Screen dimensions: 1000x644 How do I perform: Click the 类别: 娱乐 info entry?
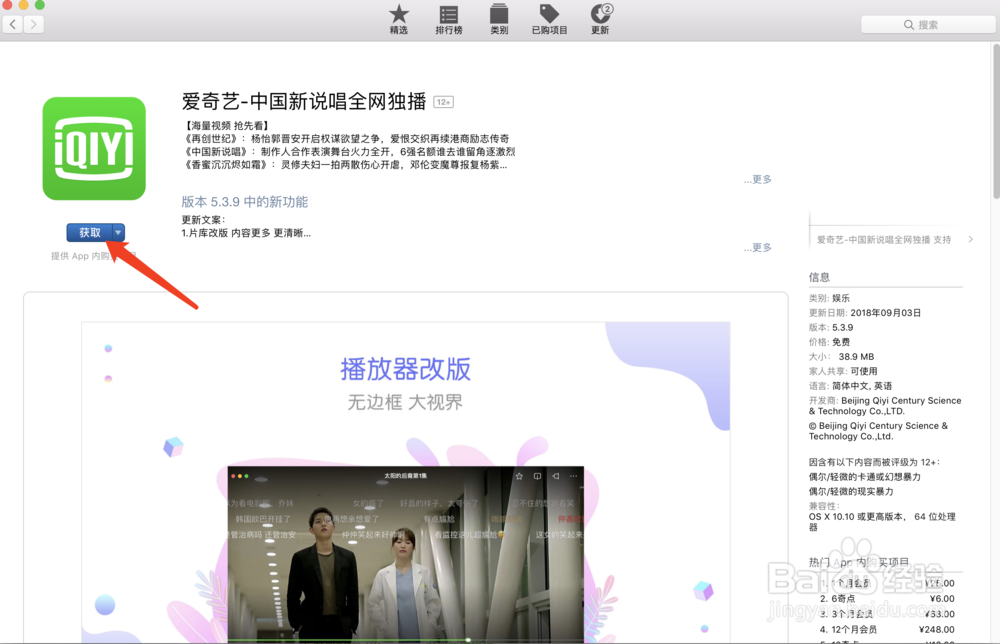point(829,298)
